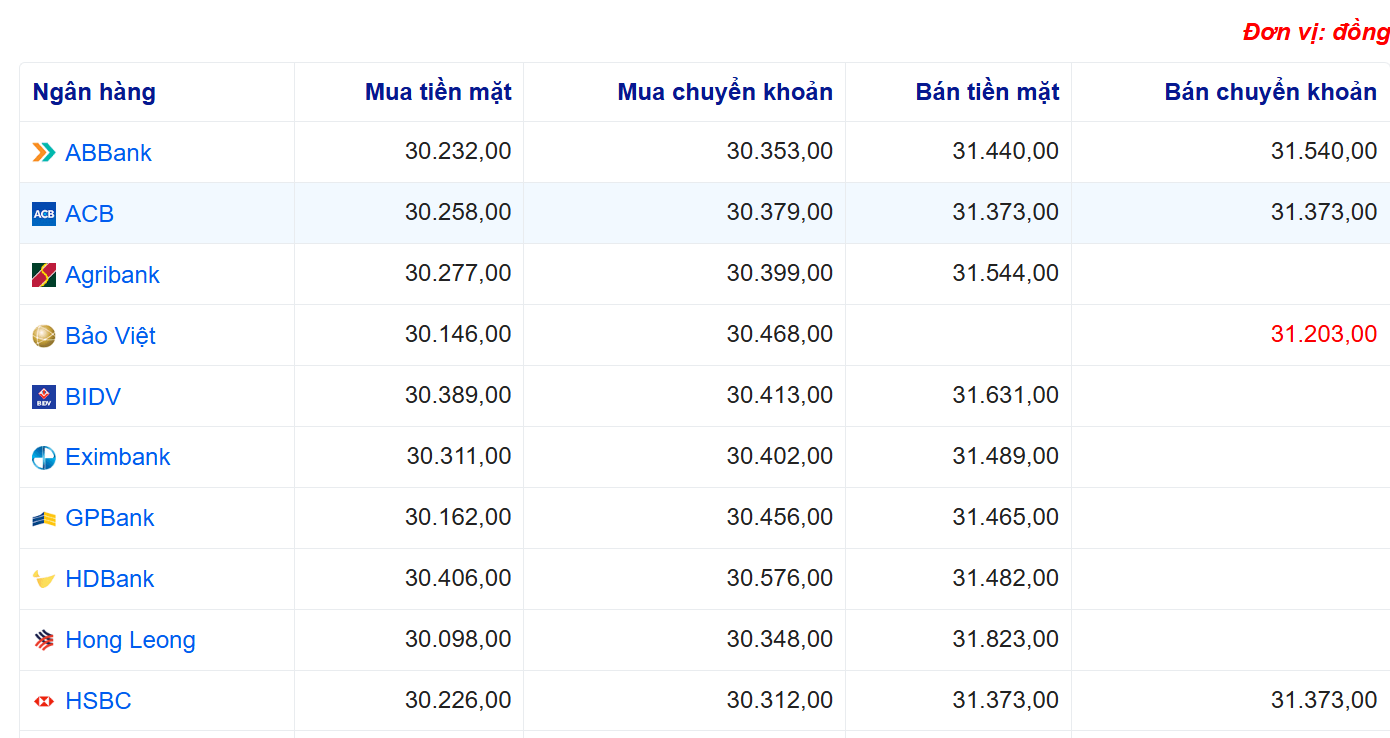Click the HSBC logo icon
The image size is (1390, 738).
(x=44, y=701)
